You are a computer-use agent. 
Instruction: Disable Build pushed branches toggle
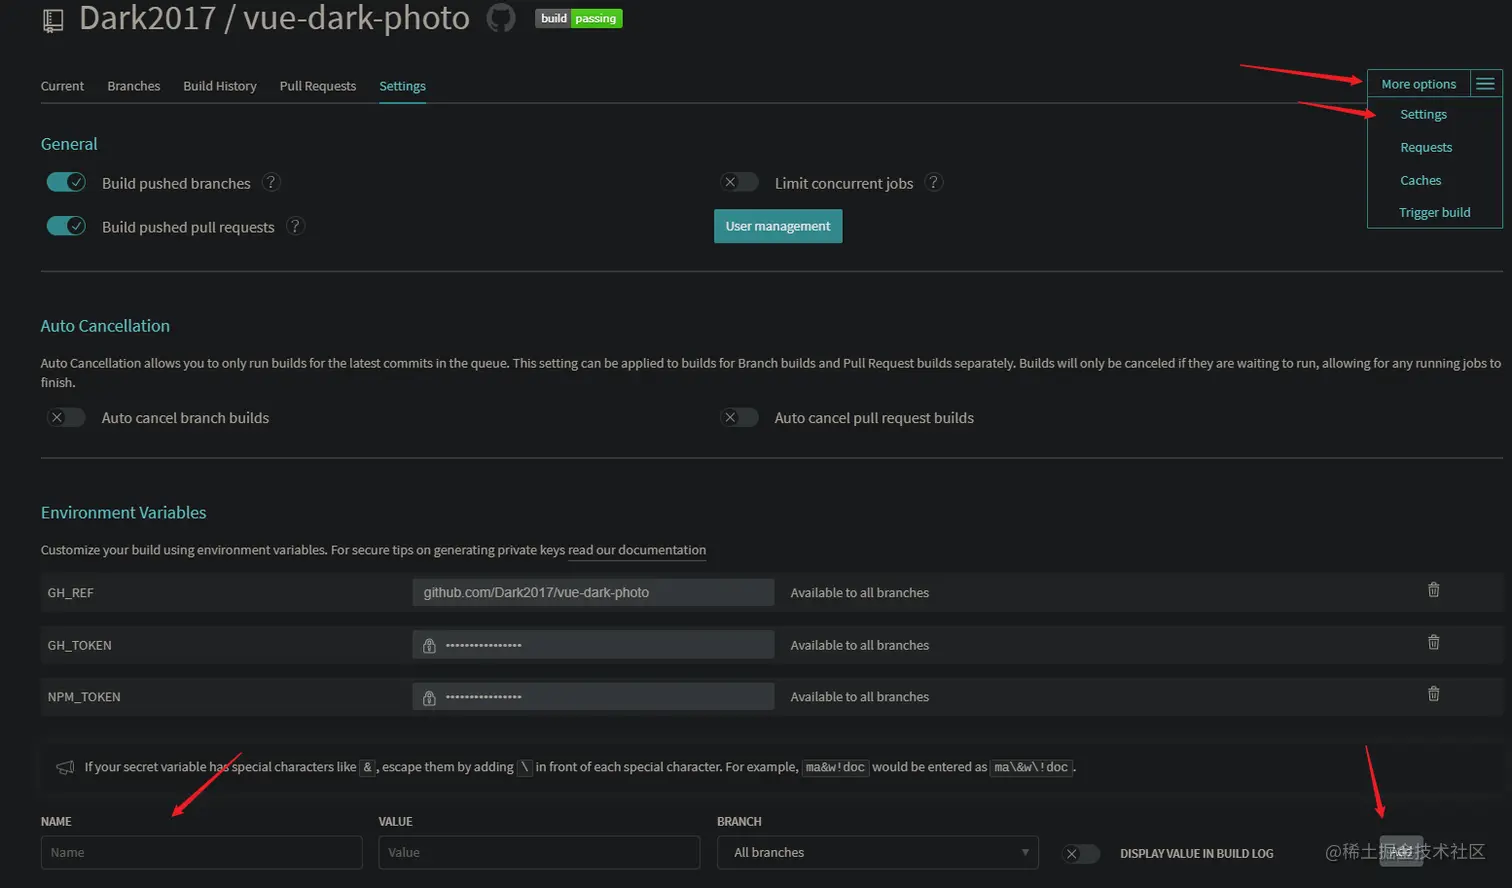coord(66,182)
